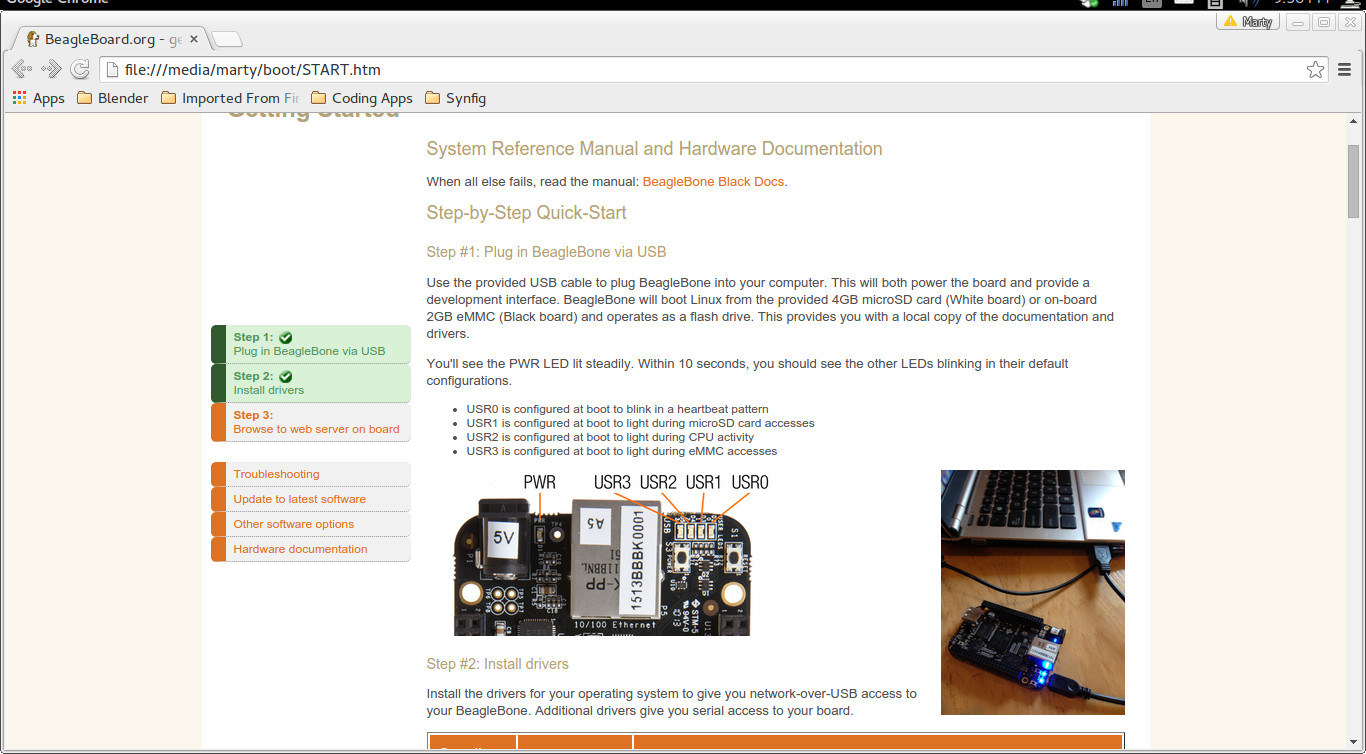Click the System Reference Manual heading
This screenshot has height=754, width=1366.
pos(654,149)
